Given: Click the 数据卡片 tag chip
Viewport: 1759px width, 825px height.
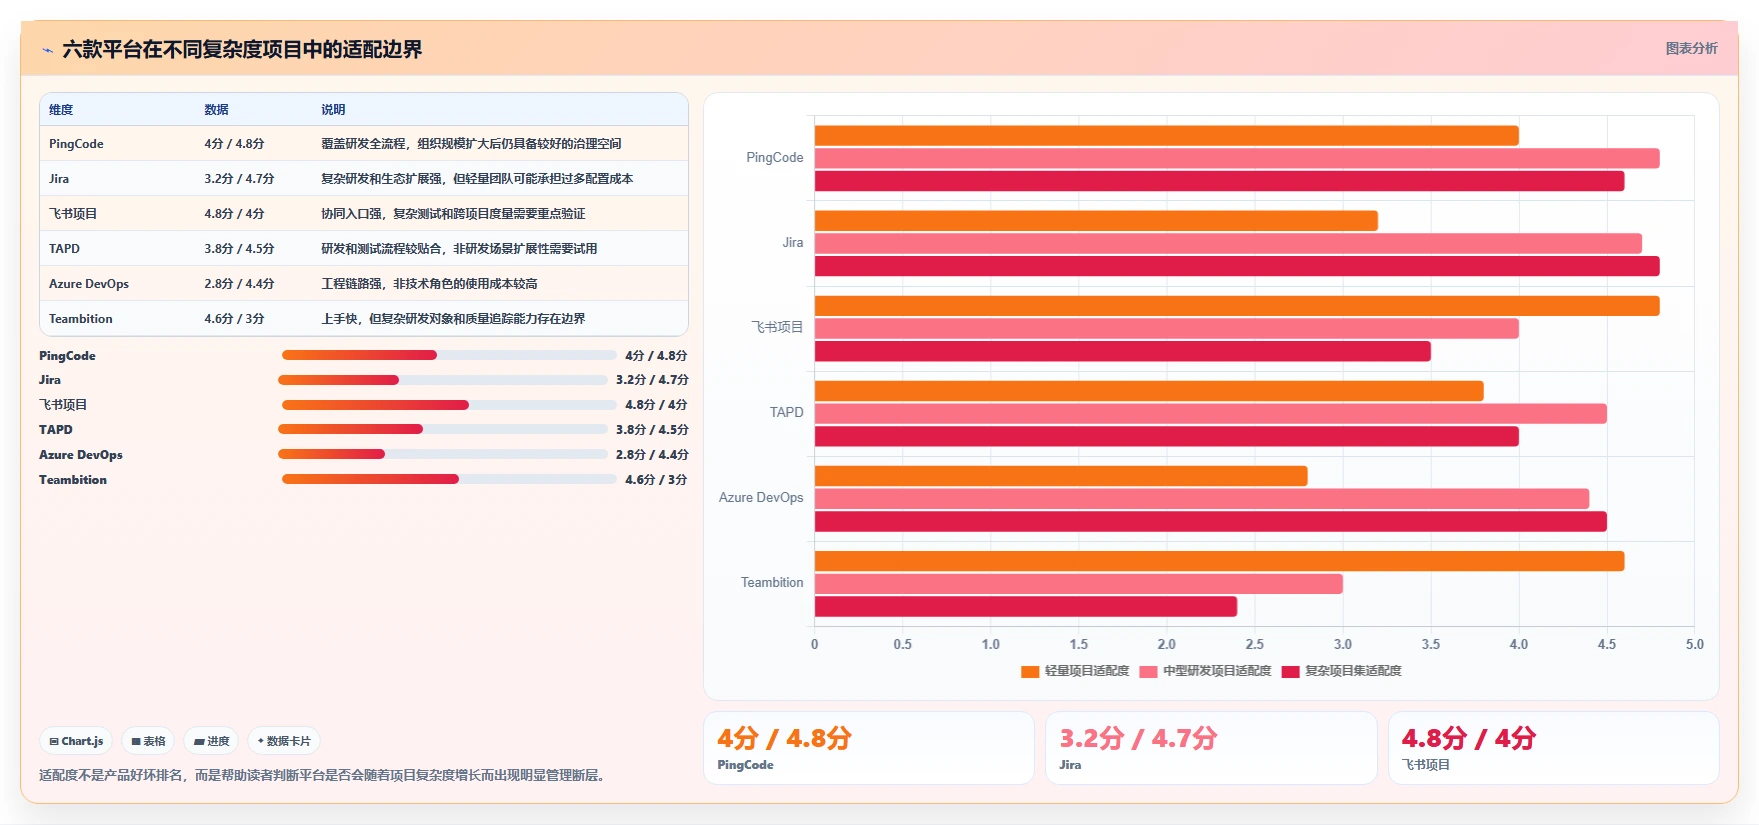Looking at the screenshot, I should click(x=284, y=741).
